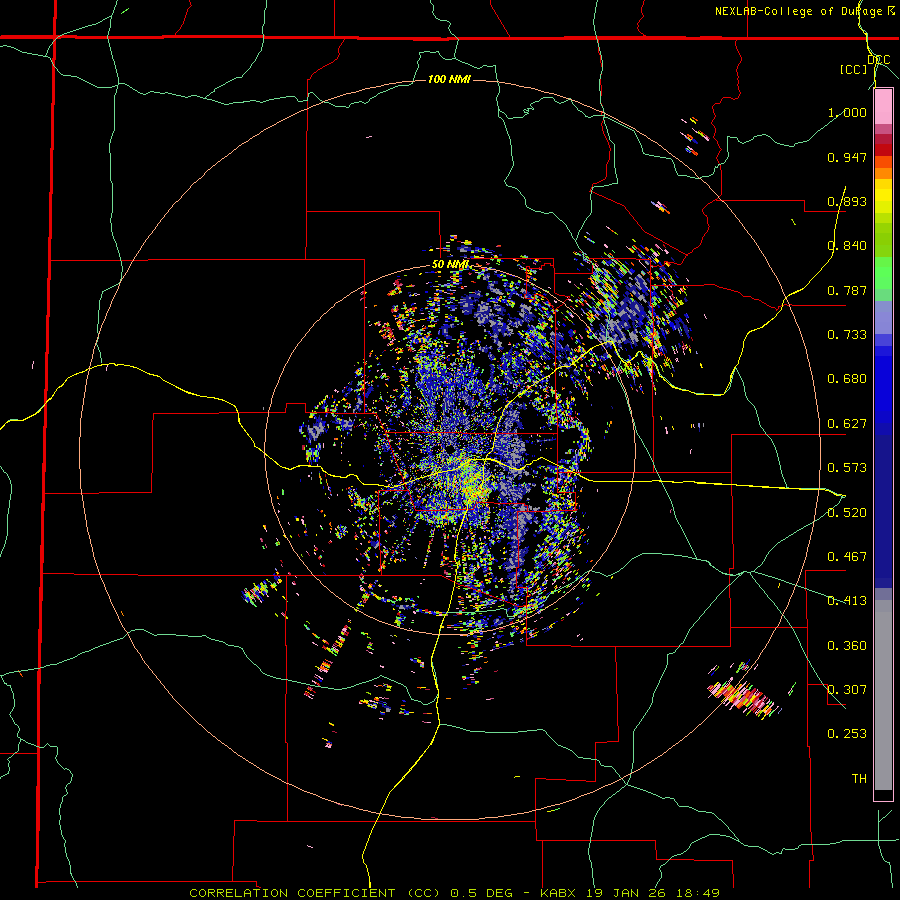
Task: Click the 100 NMI range ring label
Action: pyautogui.click(x=449, y=79)
